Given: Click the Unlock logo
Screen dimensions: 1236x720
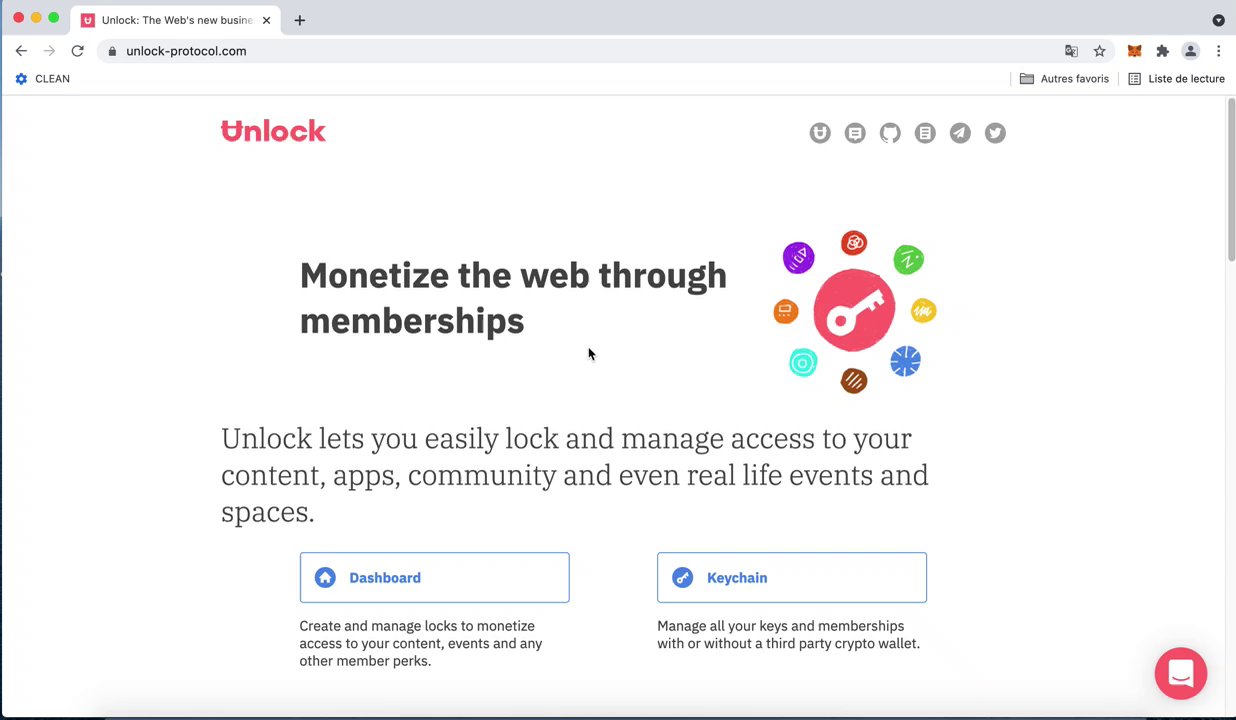Looking at the screenshot, I should pyautogui.click(x=273, y=131).
